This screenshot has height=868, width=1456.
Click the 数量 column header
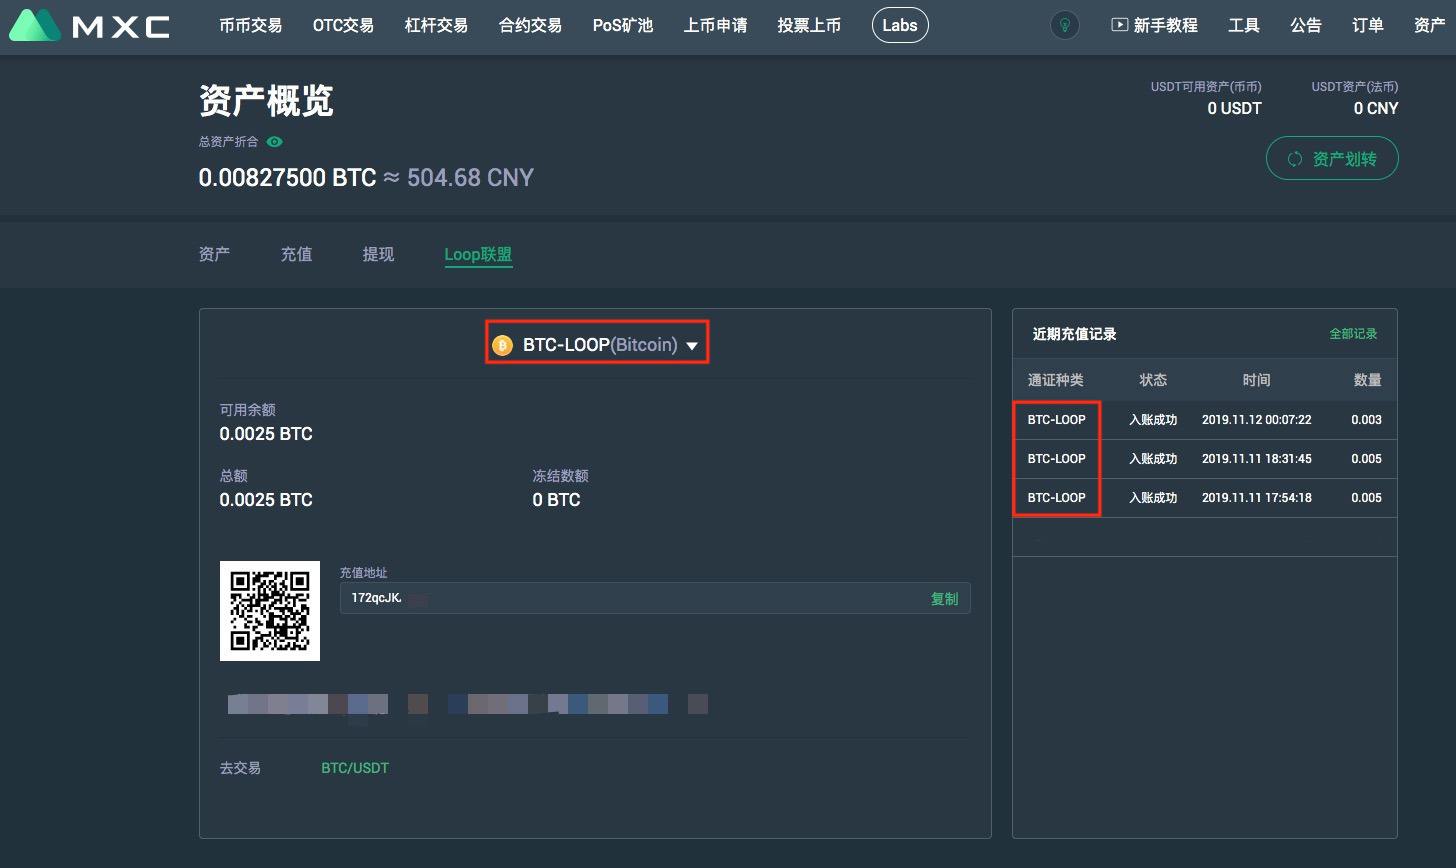click(1367, 380)
